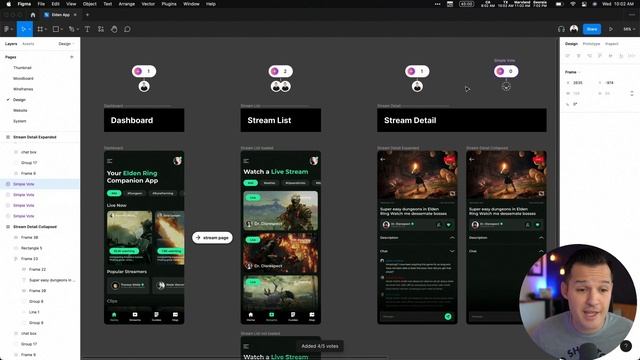Select the Wireframes page

(23, 89)
